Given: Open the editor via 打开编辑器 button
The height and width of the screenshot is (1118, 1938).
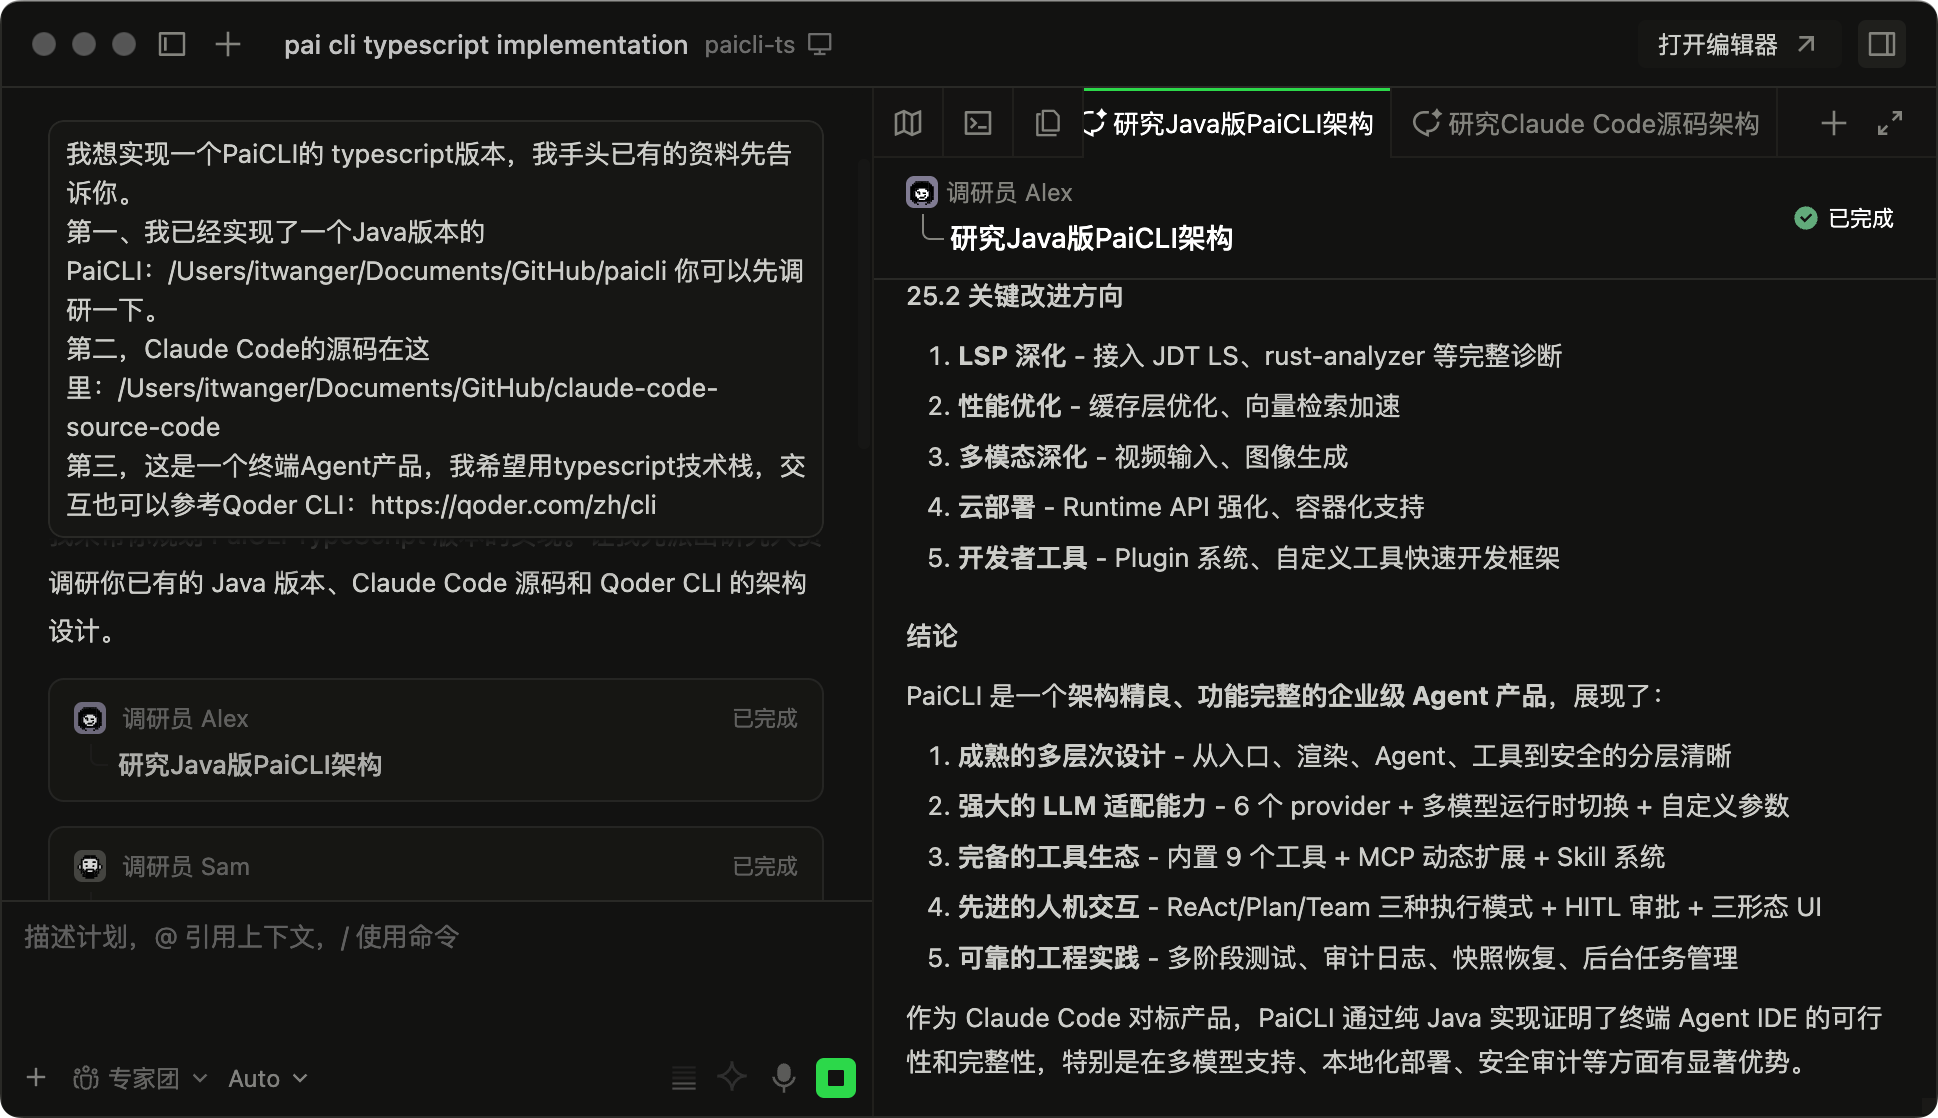Looking at the screenshot, I should [1738, 44].
